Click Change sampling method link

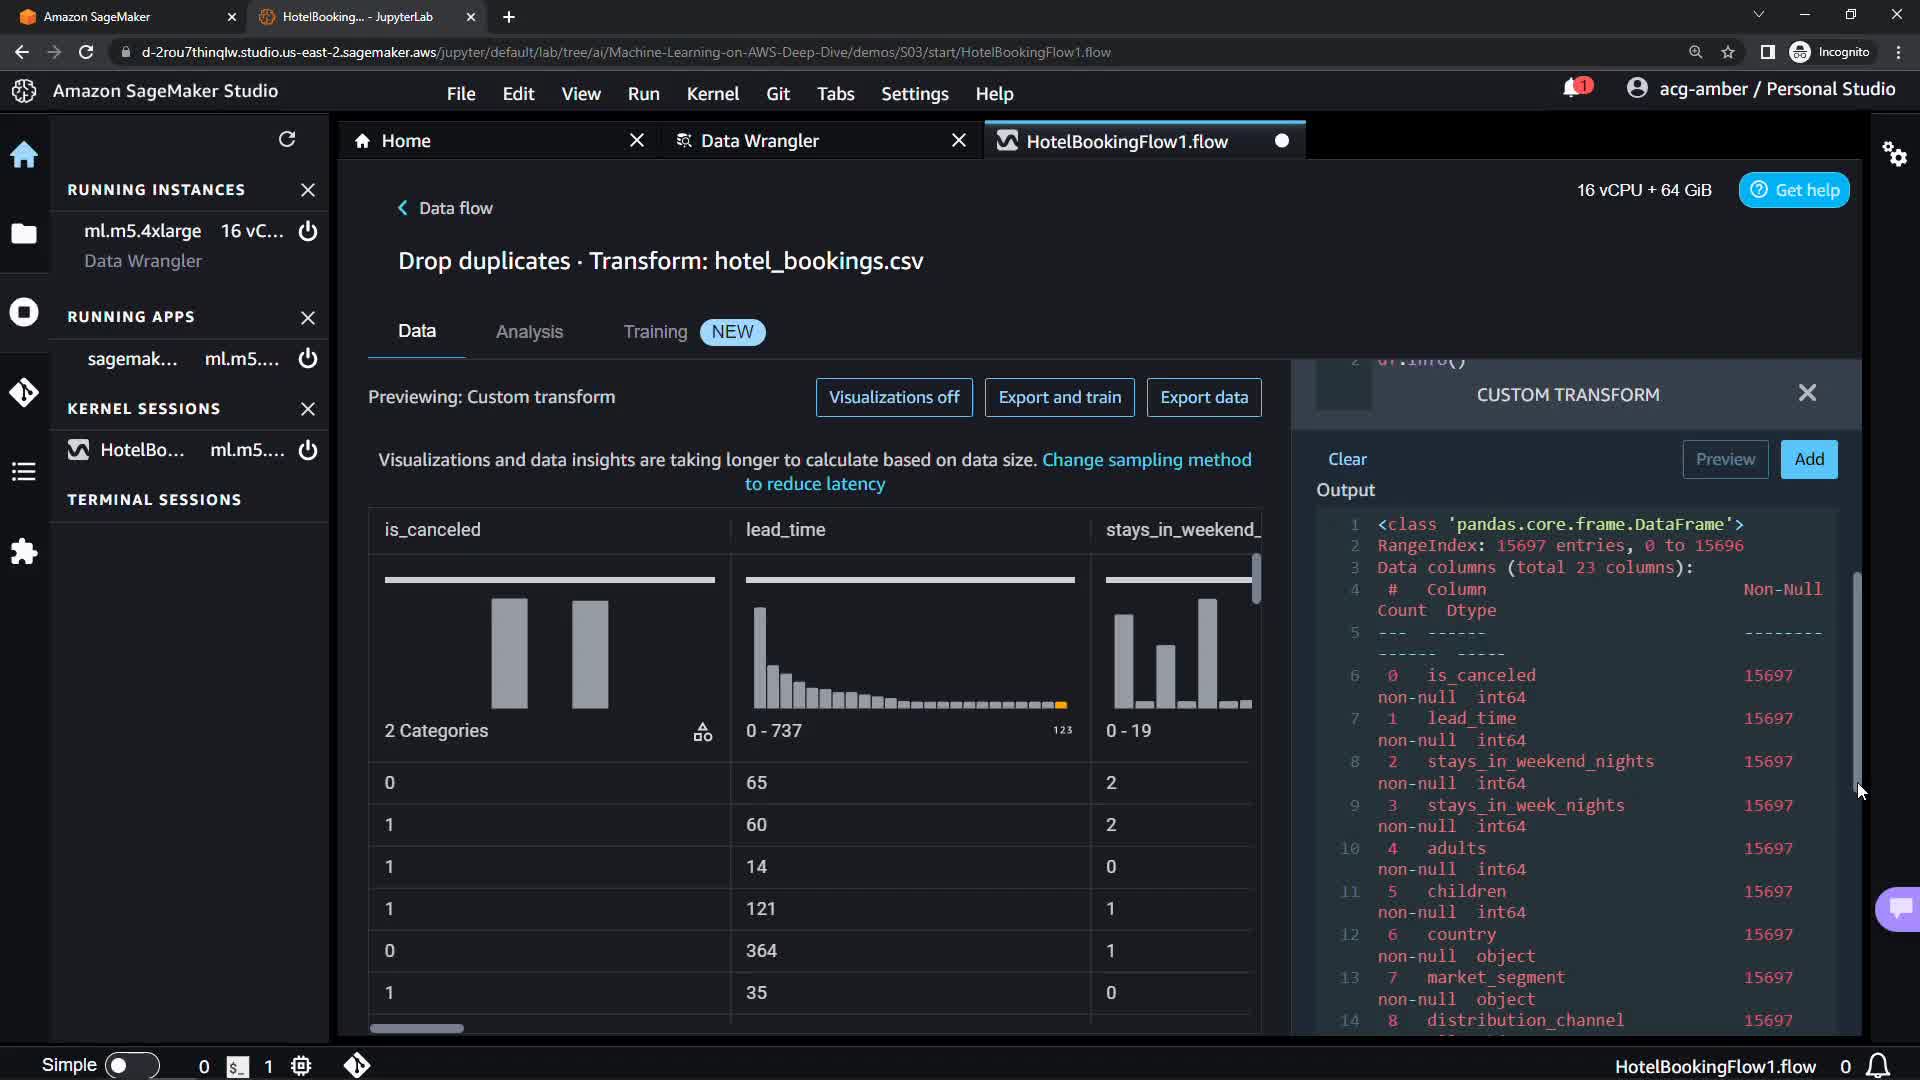(1146, 460)
